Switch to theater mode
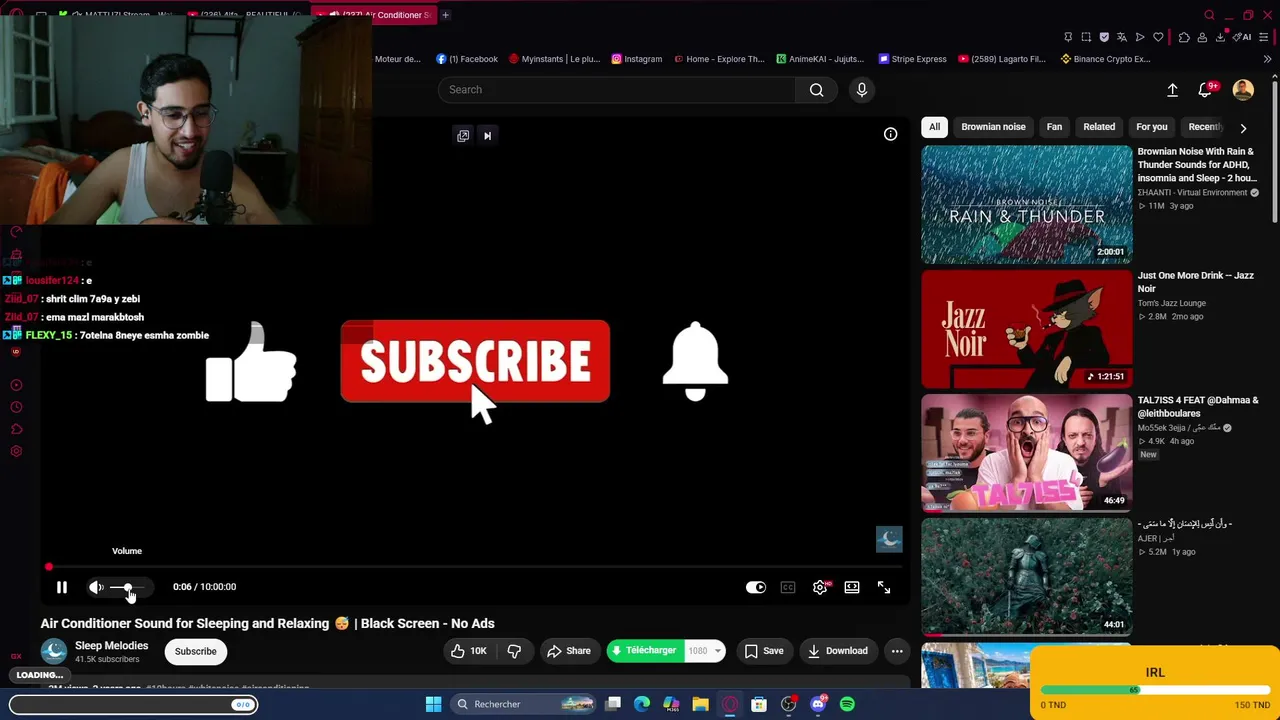This screenshot has width=1280, height=720. [852, 587]
